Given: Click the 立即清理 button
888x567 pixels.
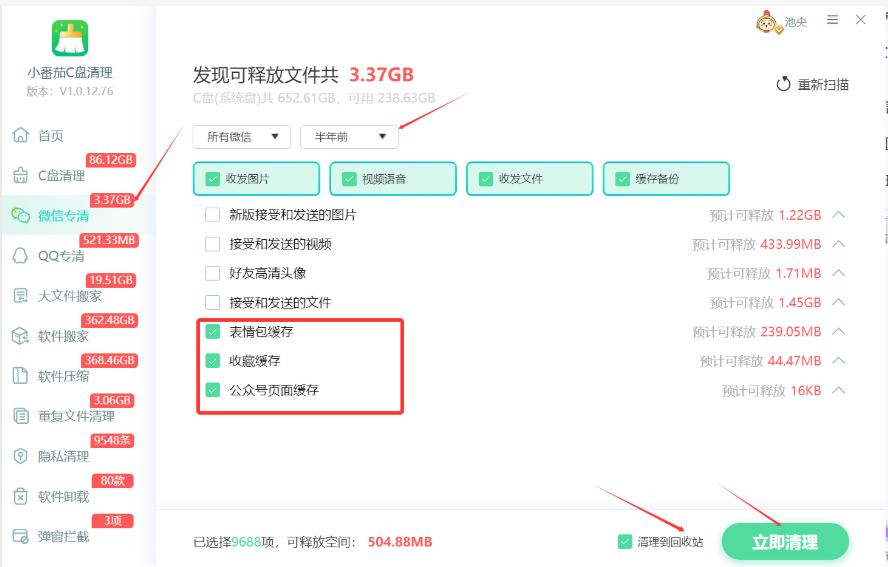Looking at the screenshot, I should [785, 542].
